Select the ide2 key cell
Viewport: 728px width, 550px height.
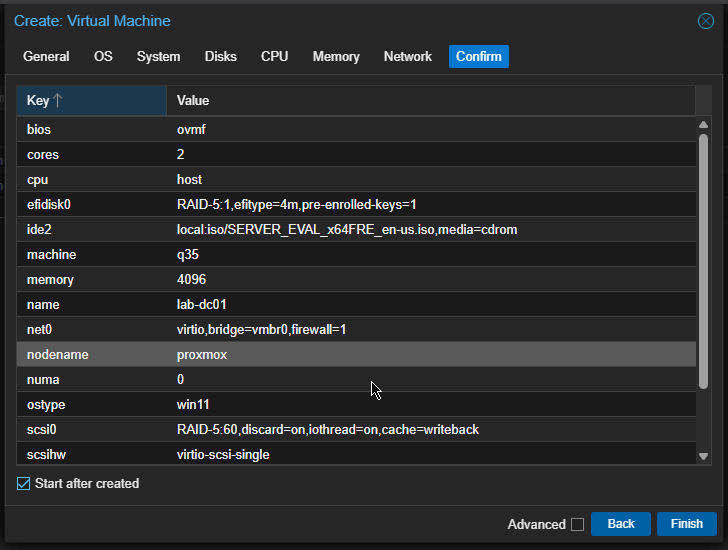91,230
